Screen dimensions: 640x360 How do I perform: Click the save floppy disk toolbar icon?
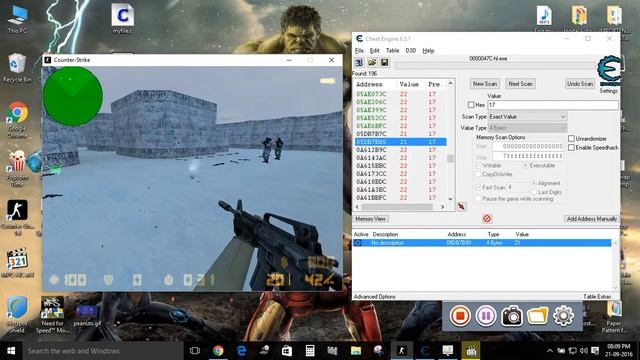coord(384,62)
